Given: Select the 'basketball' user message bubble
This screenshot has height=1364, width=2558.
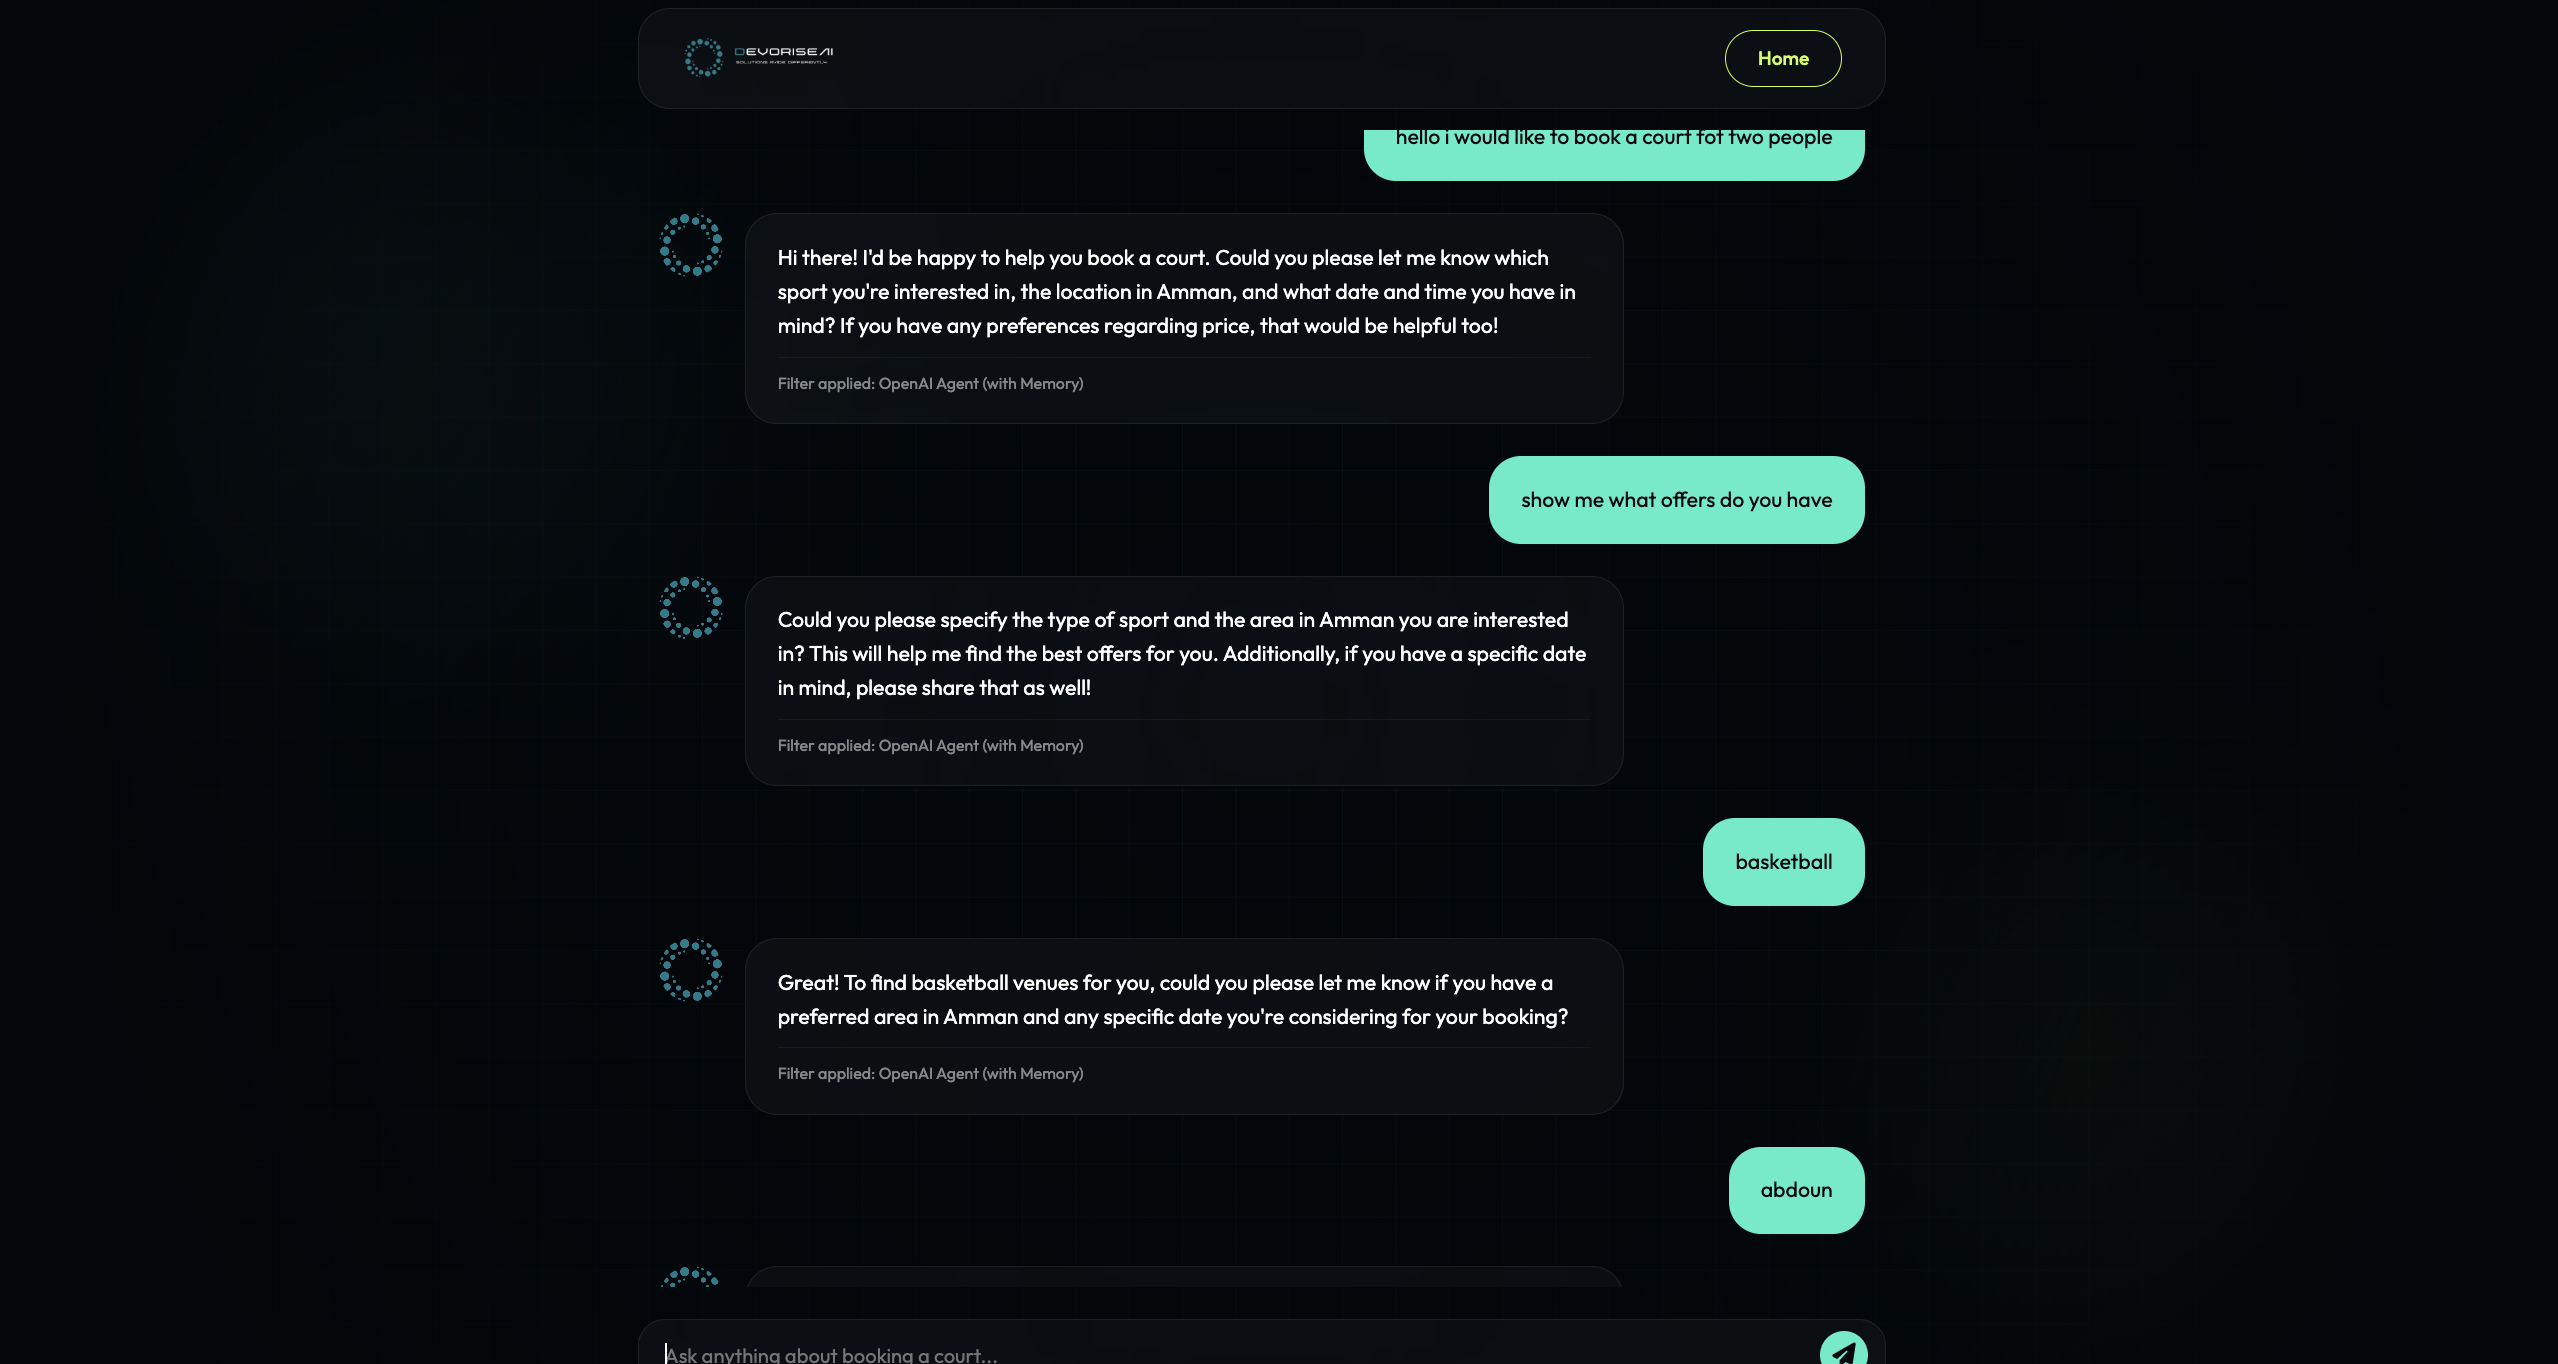Looking at the screenshot, I should tap(1783, 862).
